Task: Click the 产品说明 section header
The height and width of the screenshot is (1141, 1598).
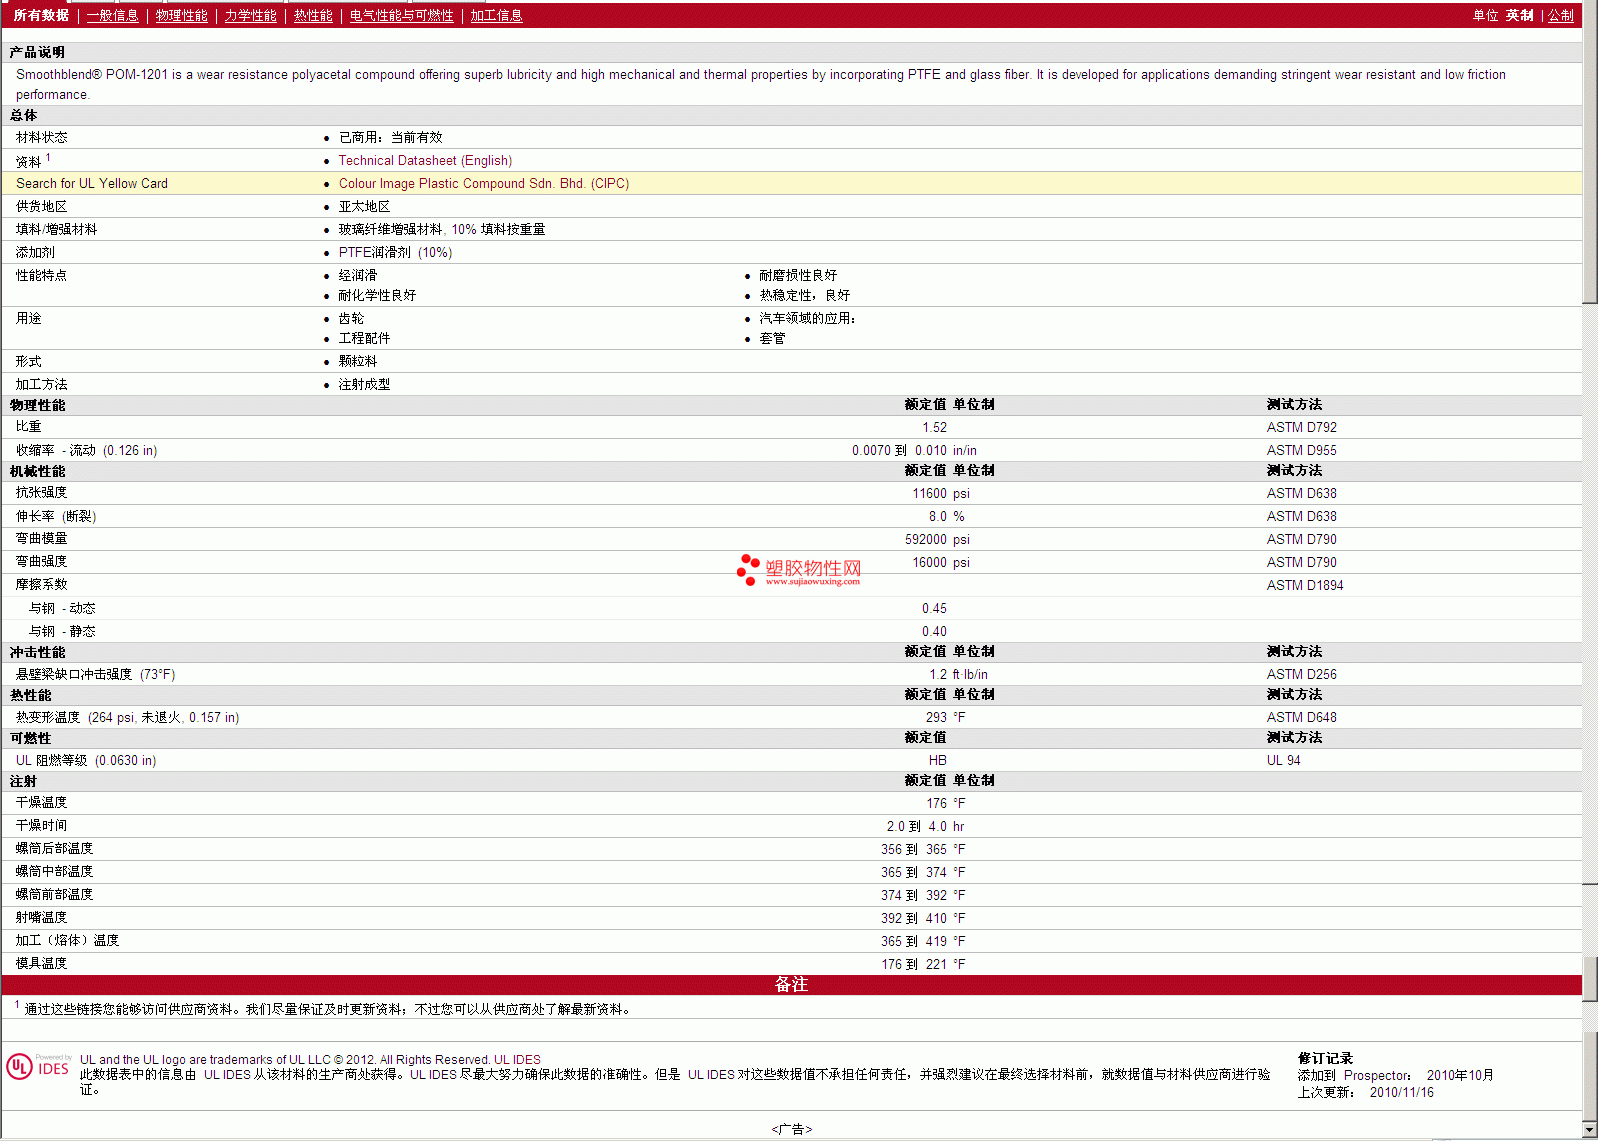Action: [x=37, y=52]
